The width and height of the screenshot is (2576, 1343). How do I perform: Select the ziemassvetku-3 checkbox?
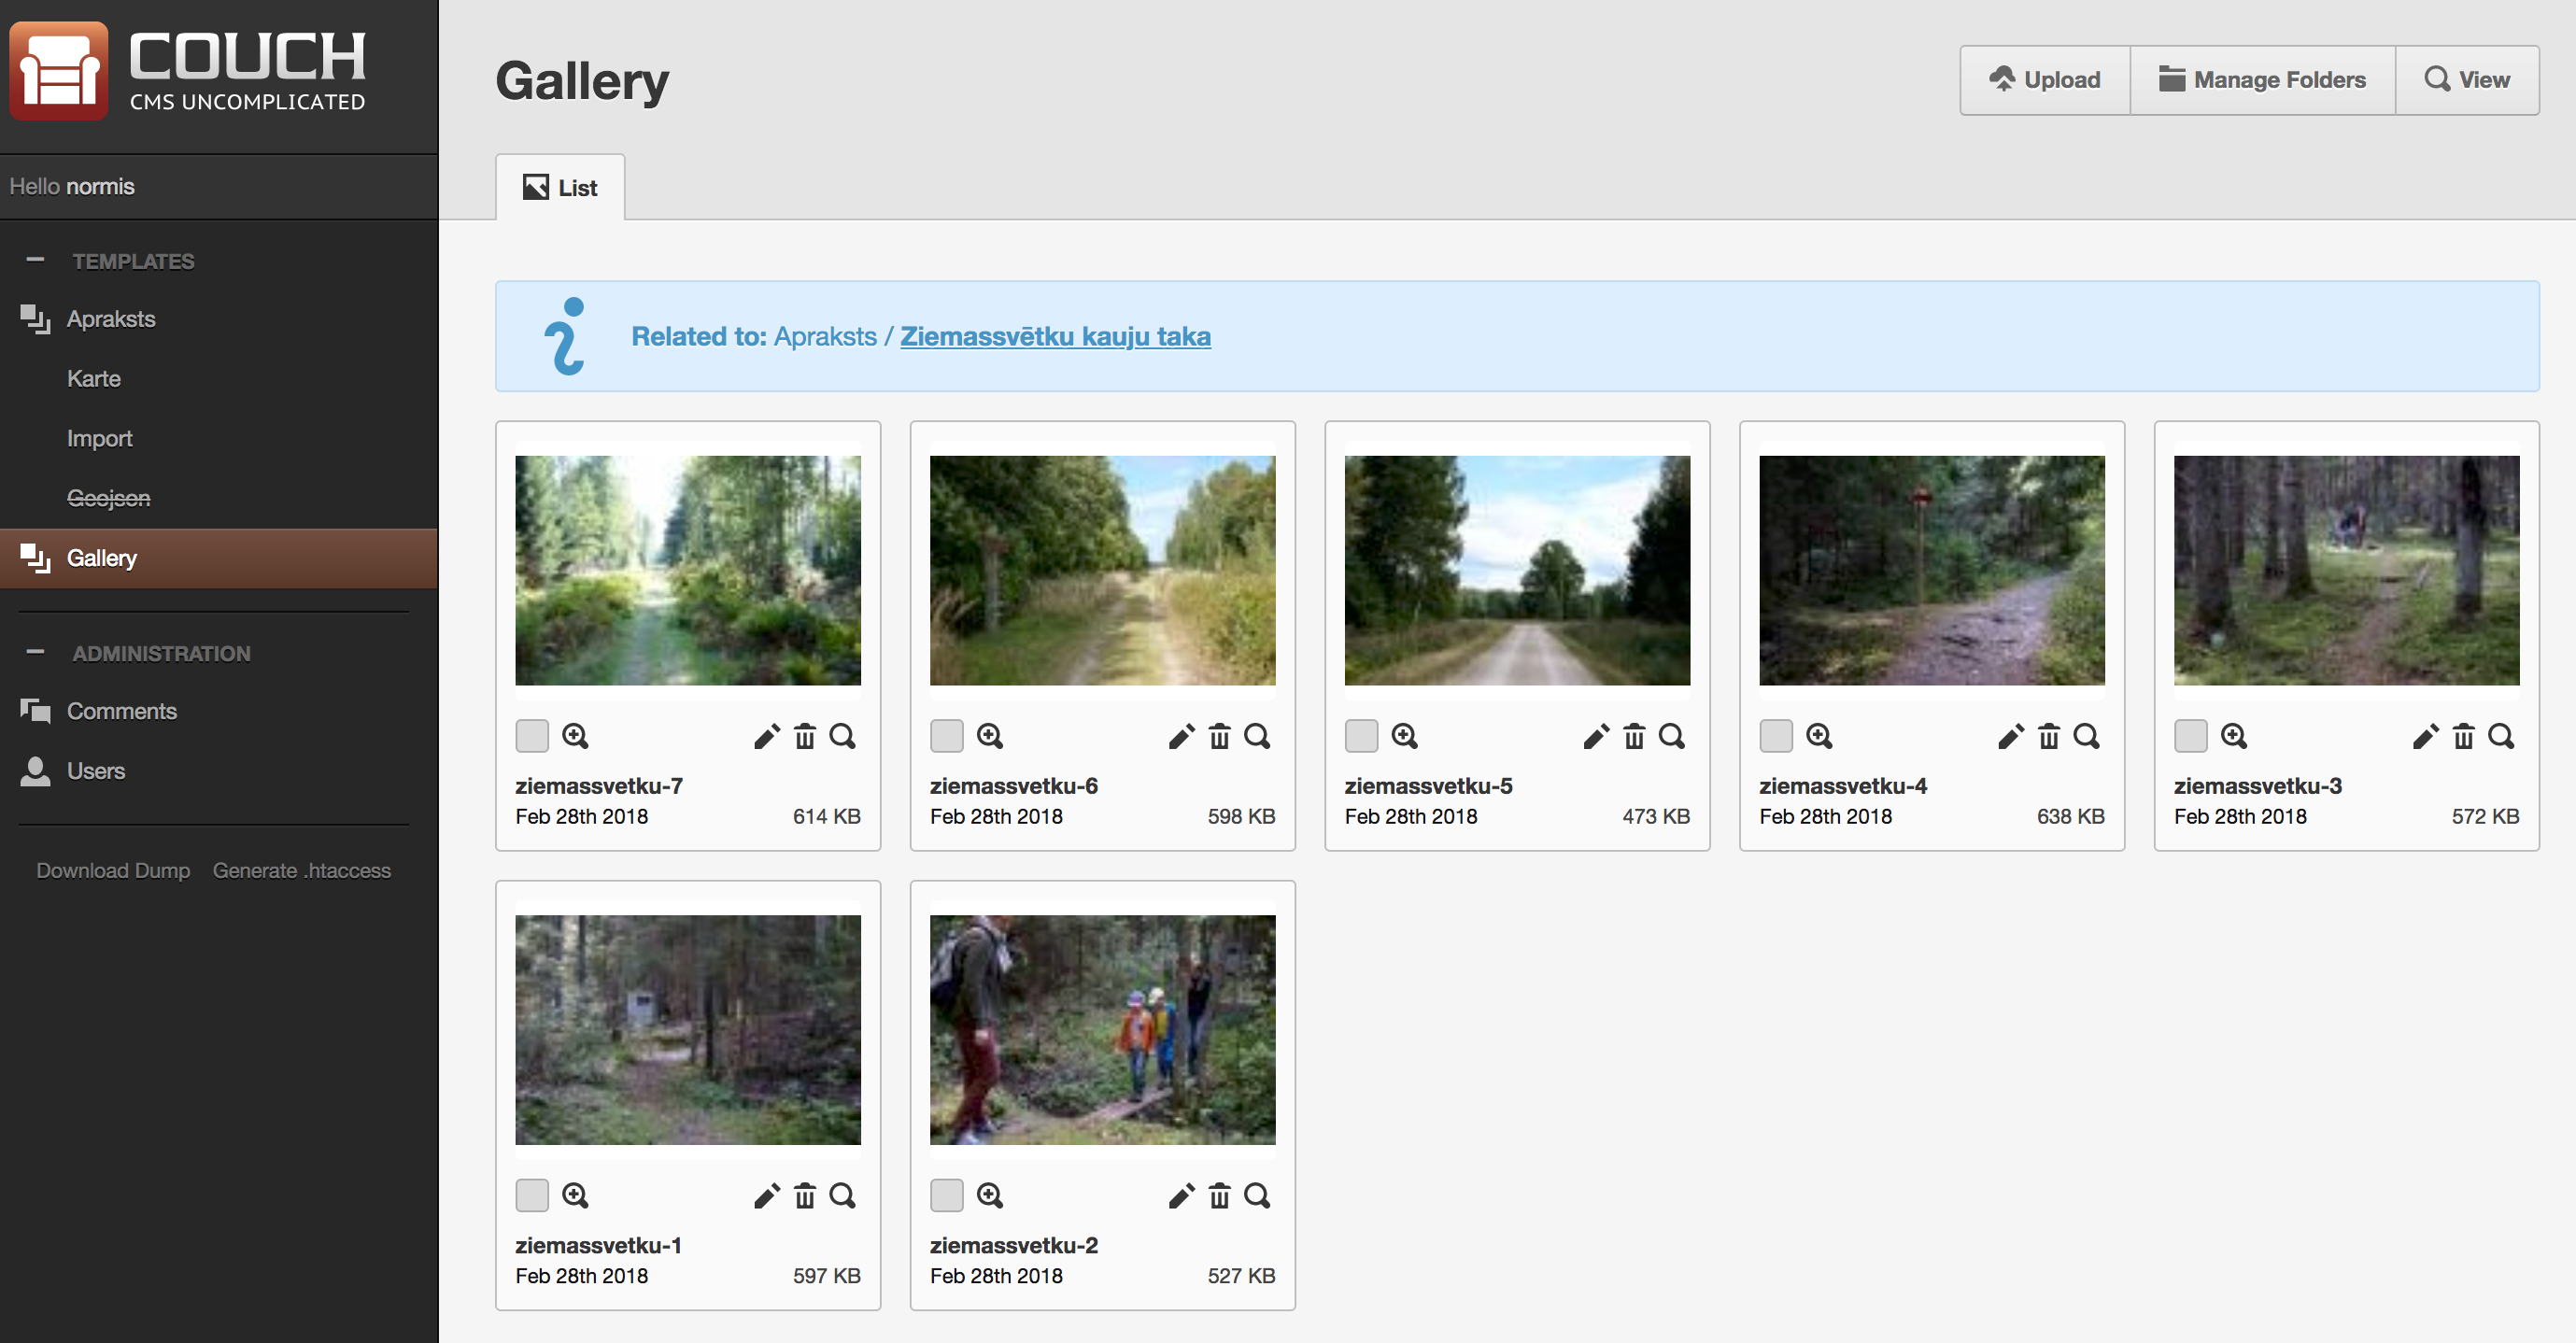click(2191, 736)
